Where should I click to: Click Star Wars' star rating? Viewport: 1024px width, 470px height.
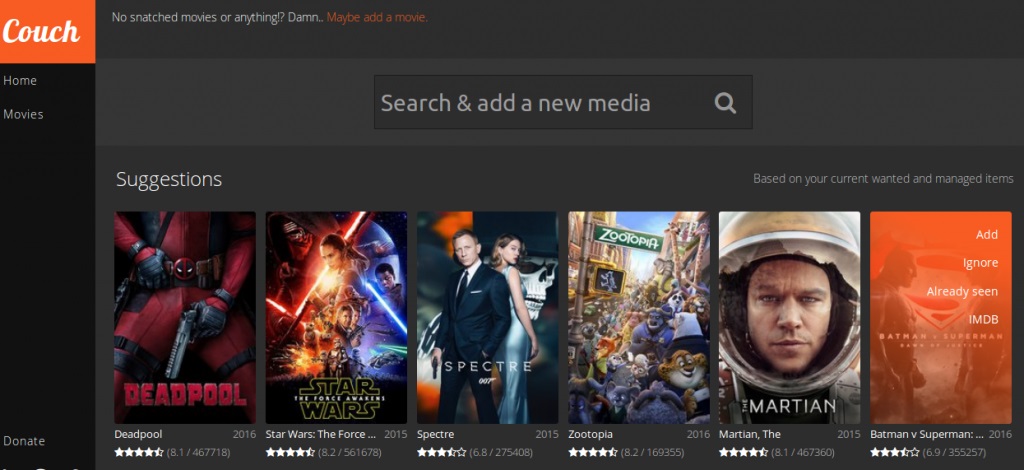coord(290,452)
